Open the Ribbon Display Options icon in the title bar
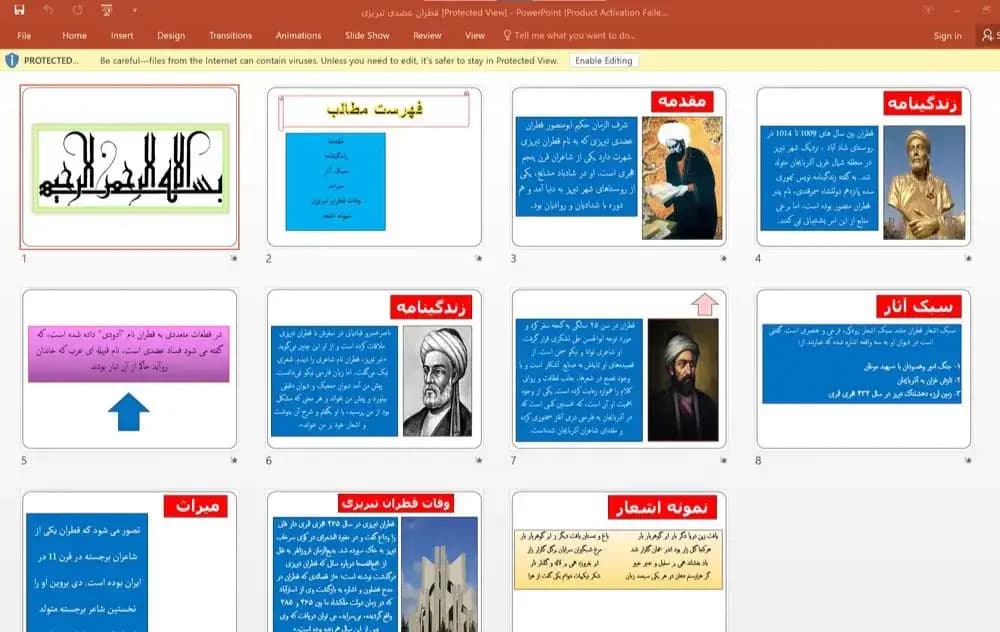The height and width of the screenshot is (632, 1000). click(x=927, y=10)
